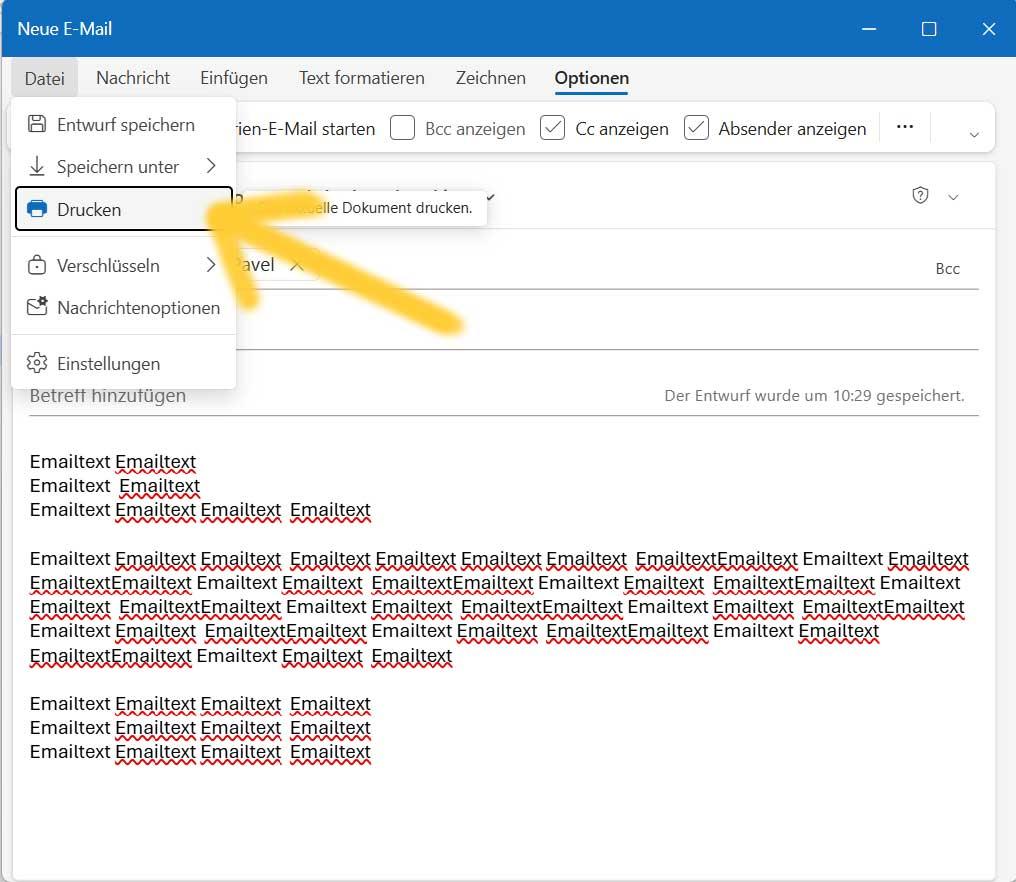The image size is (1016, 882).
Task: Select the Drucken printer icon
Action: point(37,209)
